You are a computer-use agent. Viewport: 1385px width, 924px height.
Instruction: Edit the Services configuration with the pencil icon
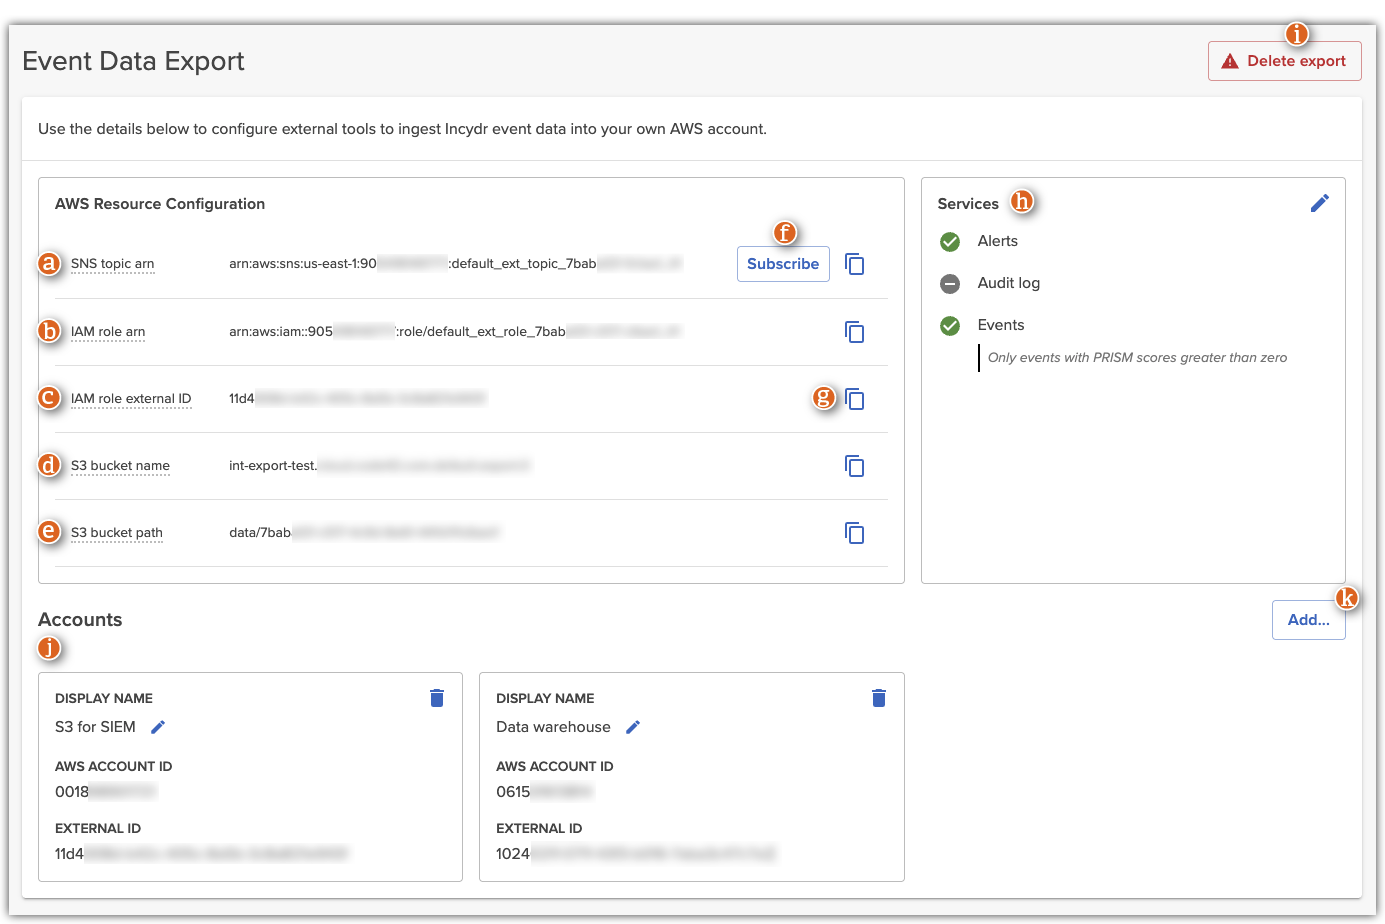tap(1320, 202)
